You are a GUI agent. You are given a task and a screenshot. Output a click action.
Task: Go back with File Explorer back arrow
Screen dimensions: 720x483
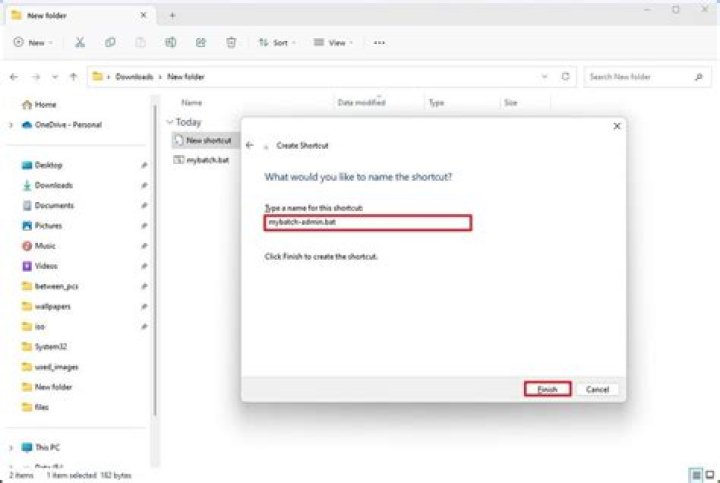pos(14,77)
